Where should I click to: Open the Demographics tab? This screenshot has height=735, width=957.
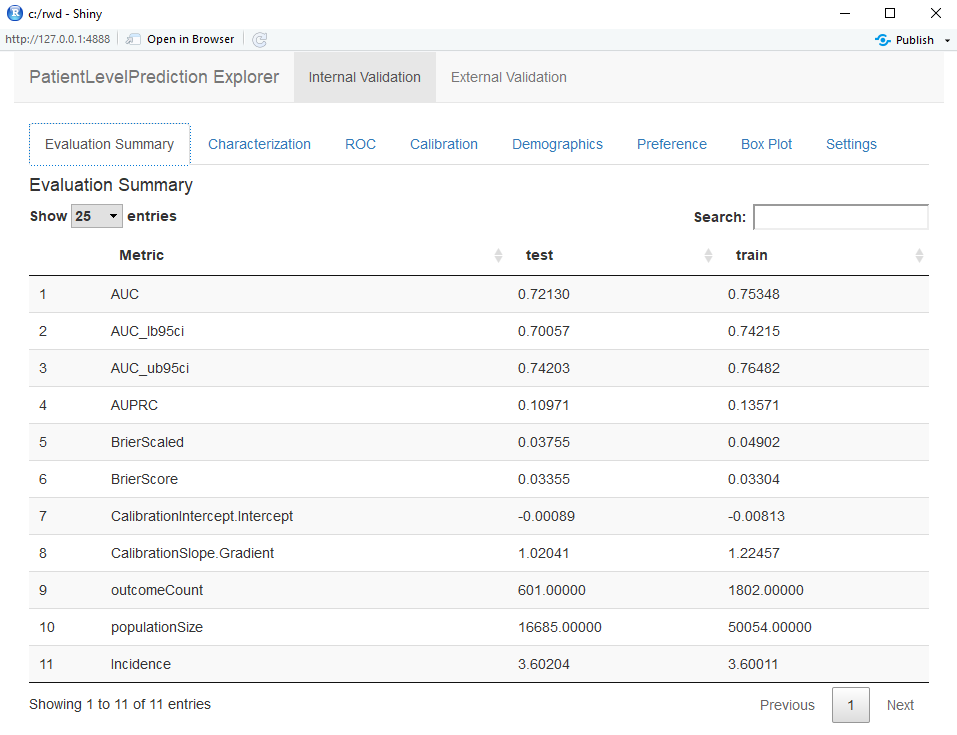click(557, 144)
